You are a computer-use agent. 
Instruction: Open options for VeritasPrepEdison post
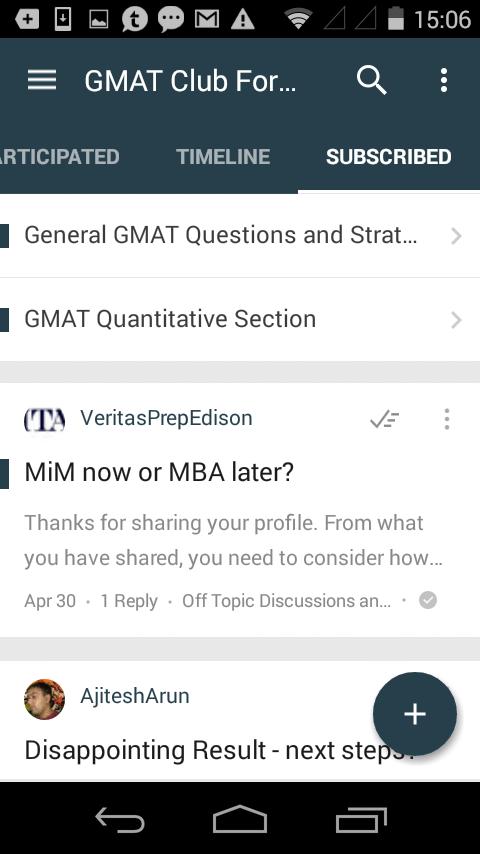click(447, 419)
